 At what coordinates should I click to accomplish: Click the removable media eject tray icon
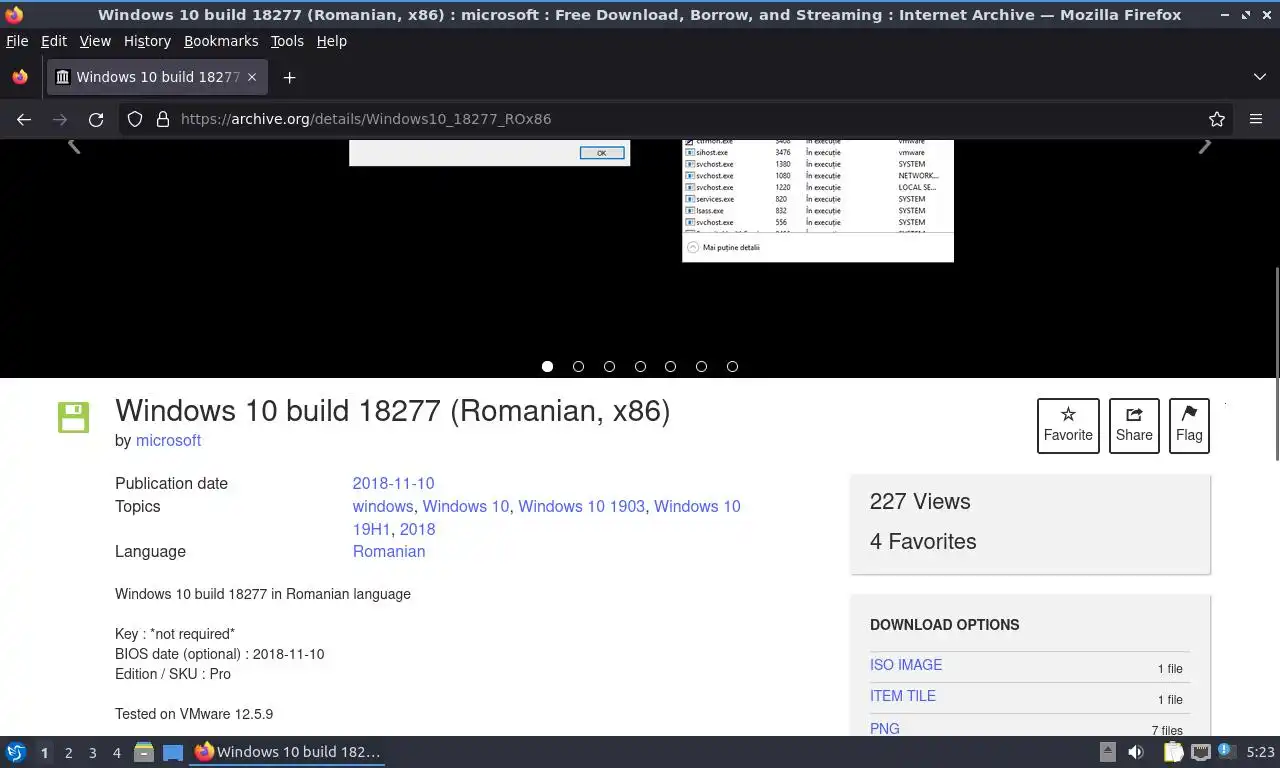[x=1108, y=752]
